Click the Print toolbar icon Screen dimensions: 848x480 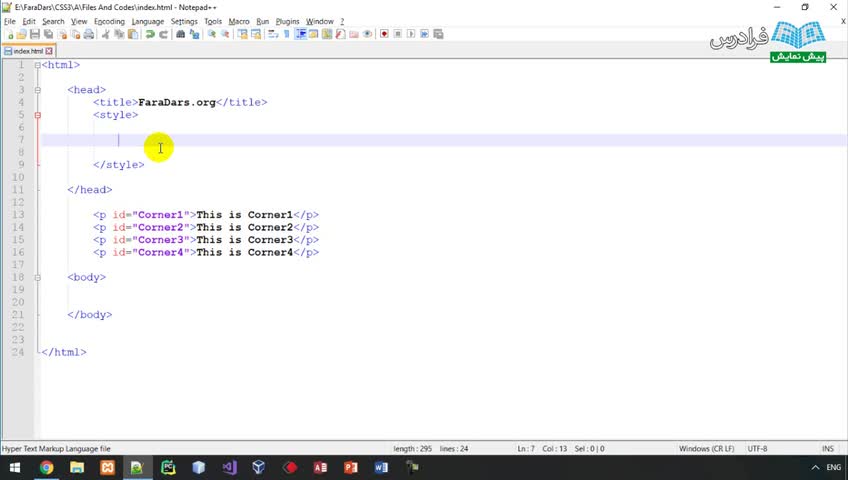(89, 34)
